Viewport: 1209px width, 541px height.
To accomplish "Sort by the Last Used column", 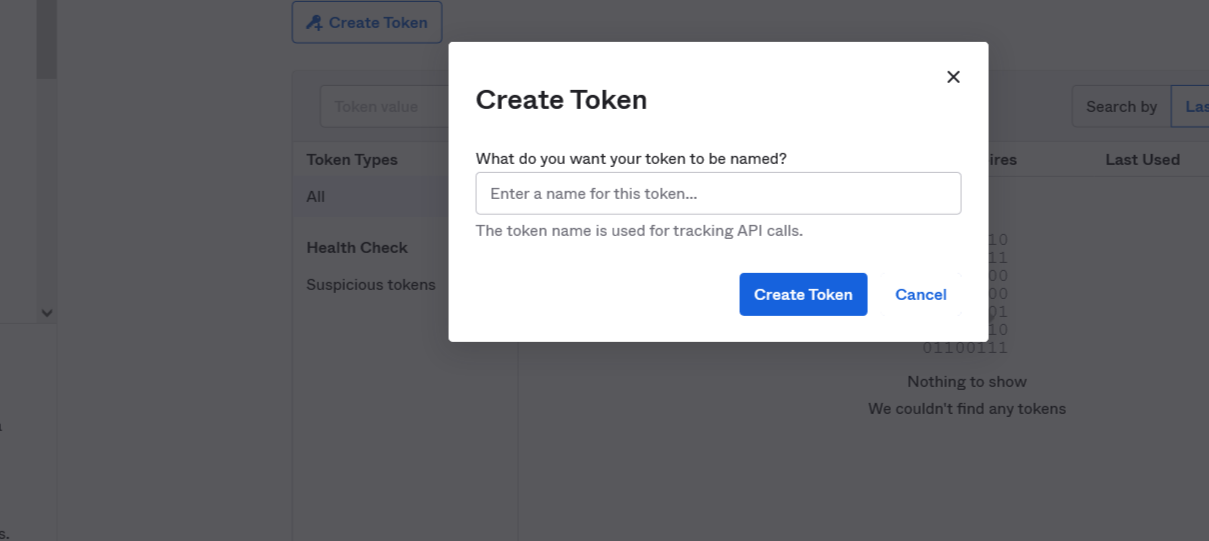I will tap(1142, 159).
